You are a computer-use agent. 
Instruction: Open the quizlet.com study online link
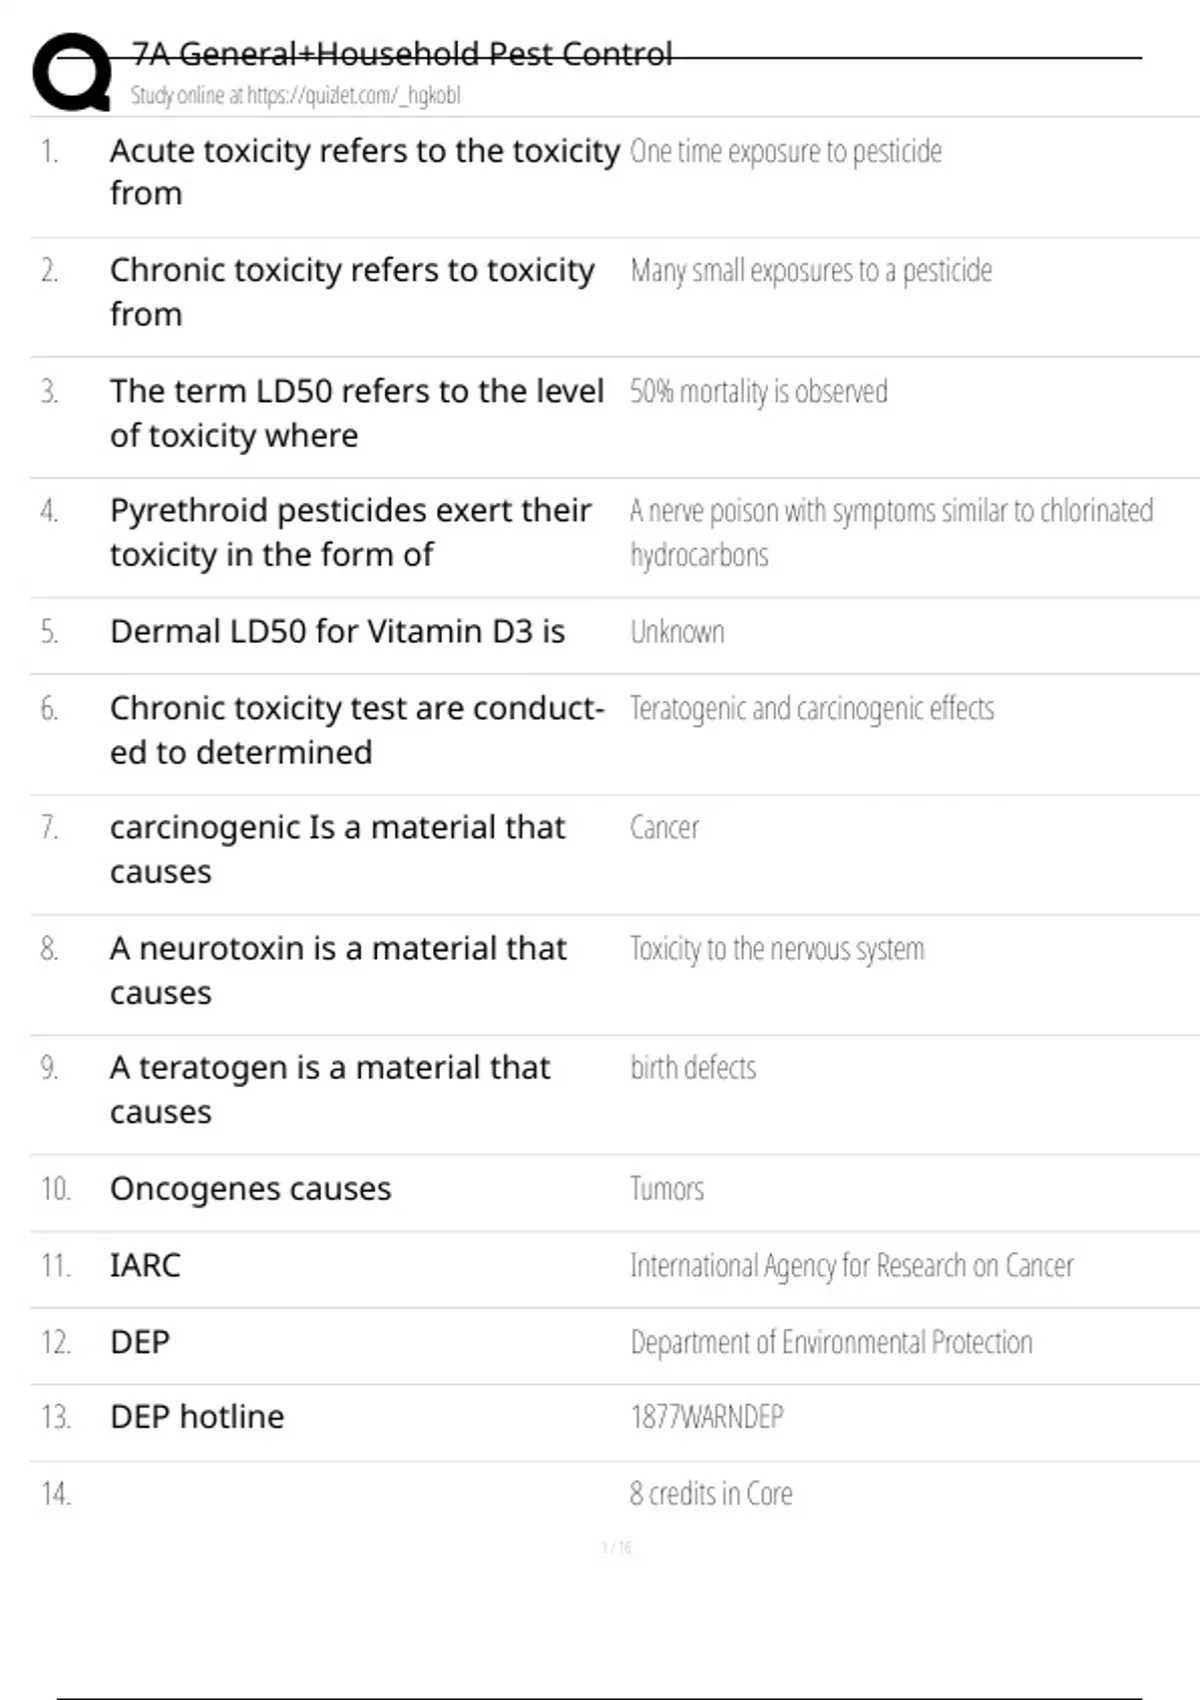coord(295,95)
